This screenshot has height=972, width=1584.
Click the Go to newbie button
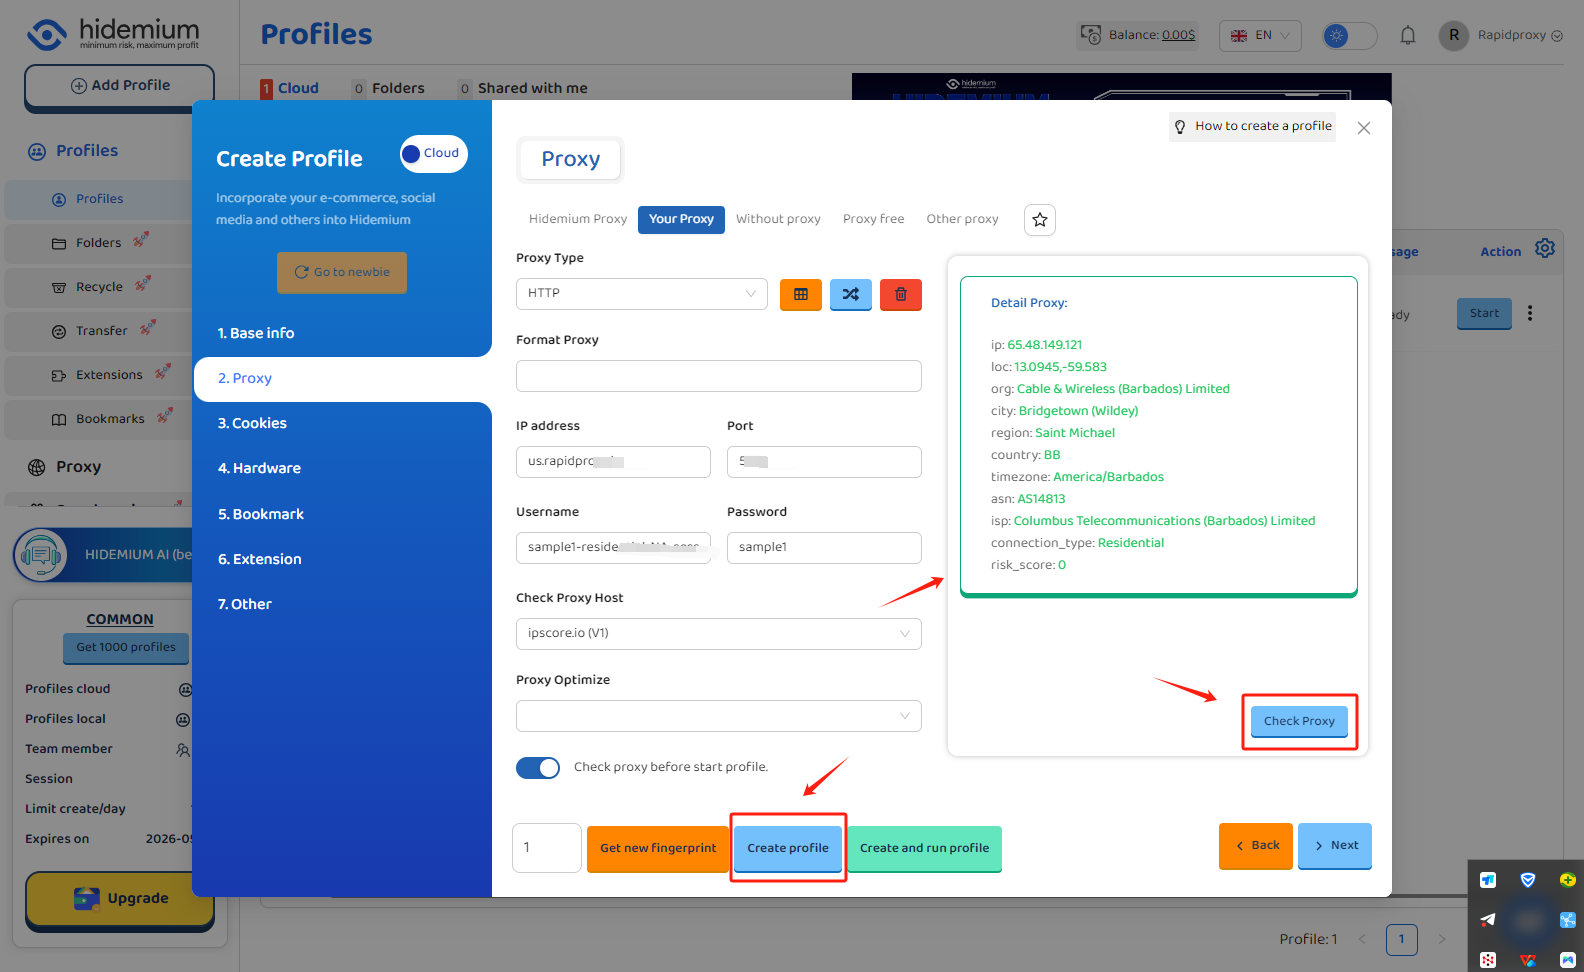[342, 272]
